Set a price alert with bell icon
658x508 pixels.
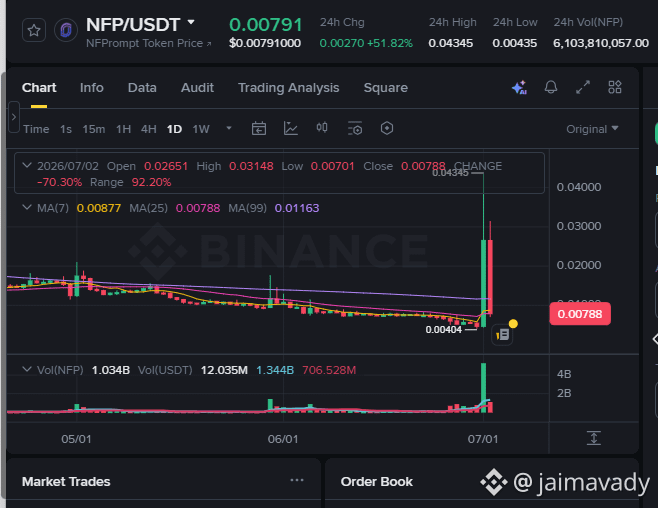(551, 87)
